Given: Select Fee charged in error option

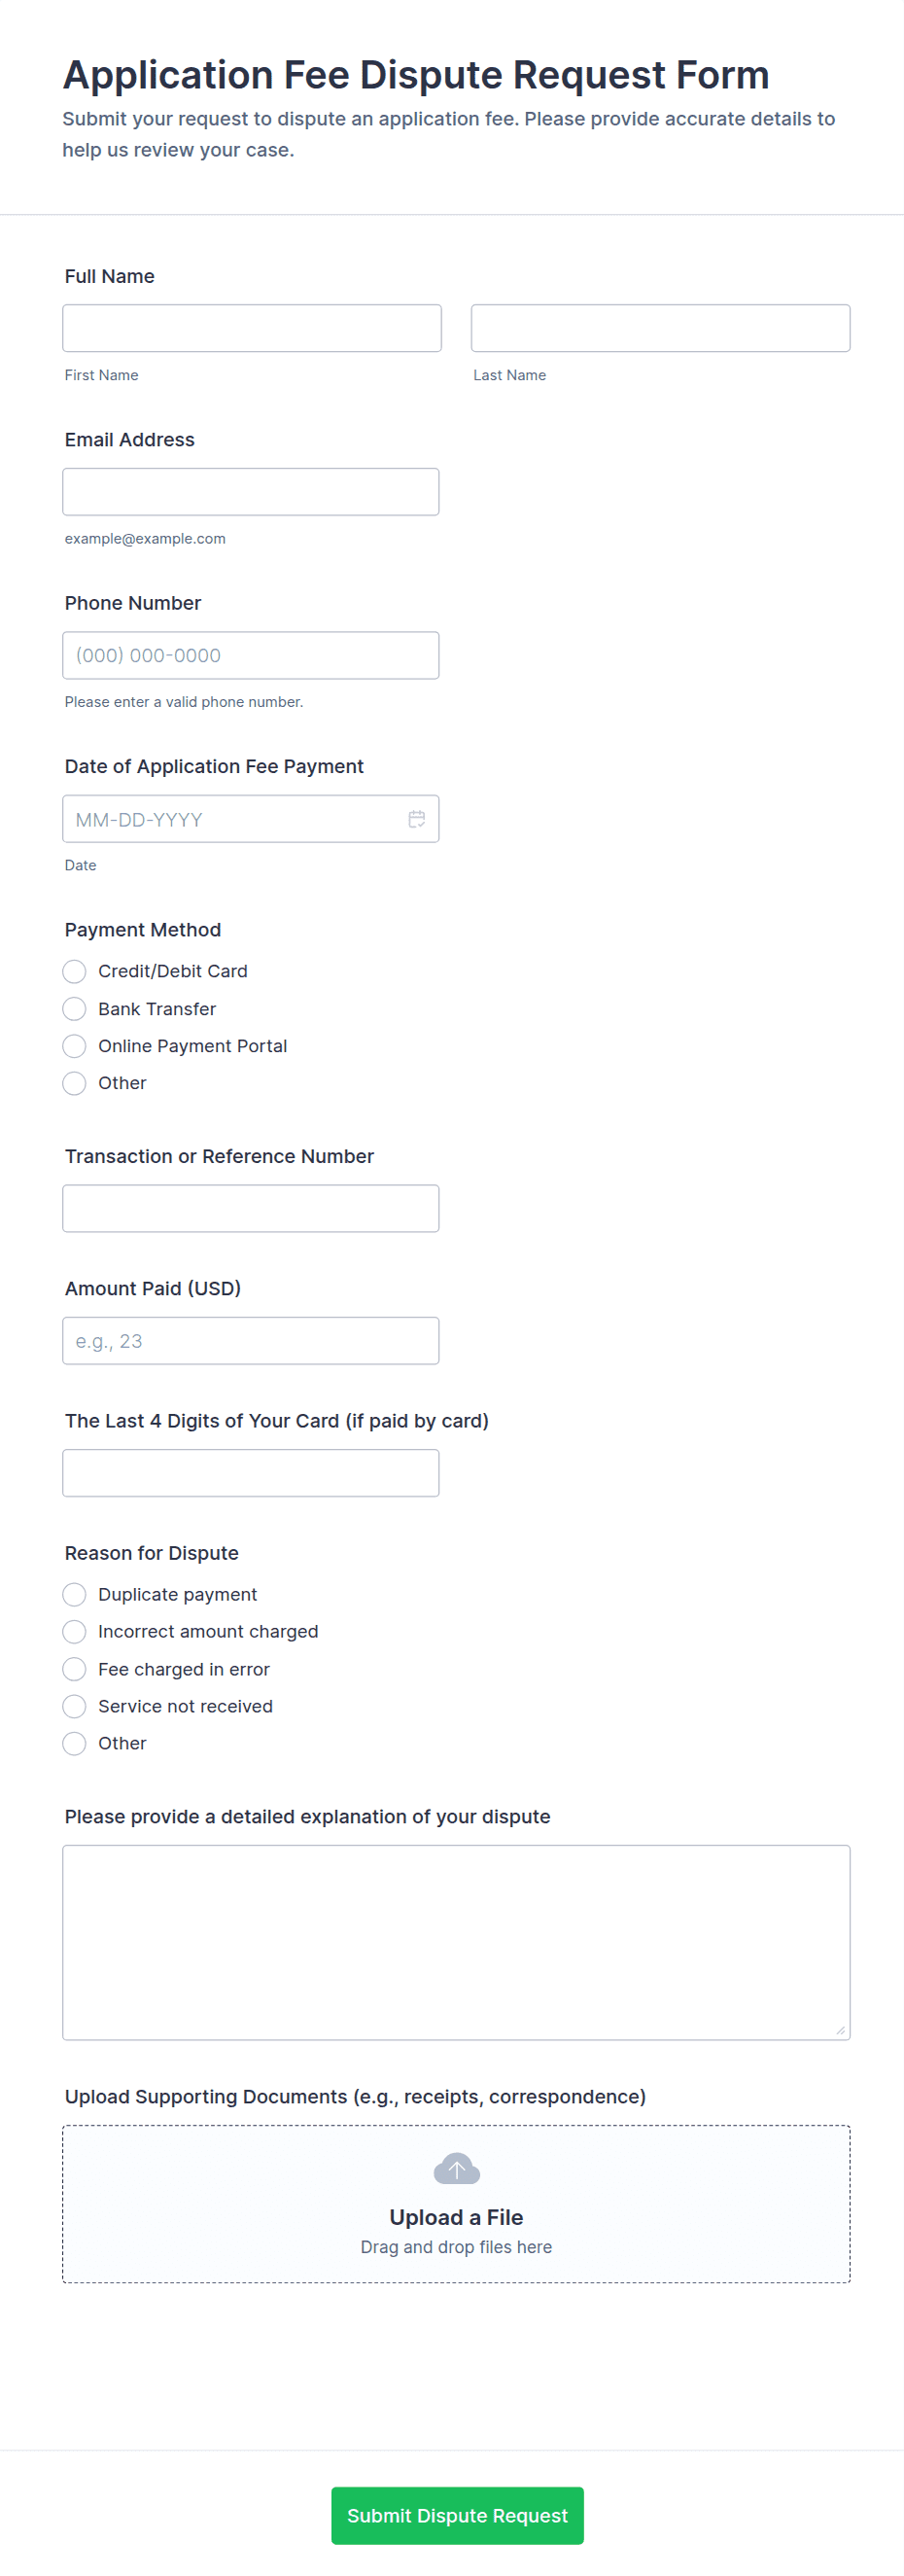Looking at the screenshot, I should [x=75, y=1669].
